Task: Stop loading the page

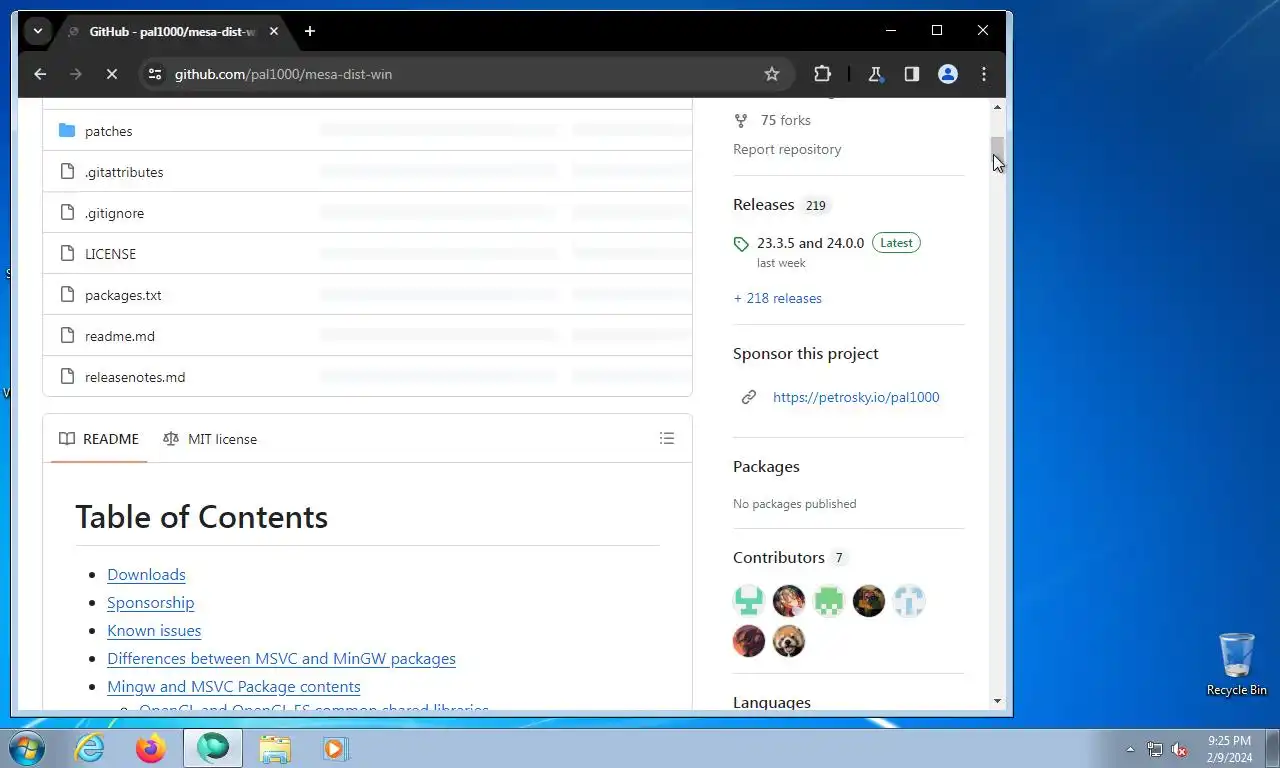Action: coord(112,74)
